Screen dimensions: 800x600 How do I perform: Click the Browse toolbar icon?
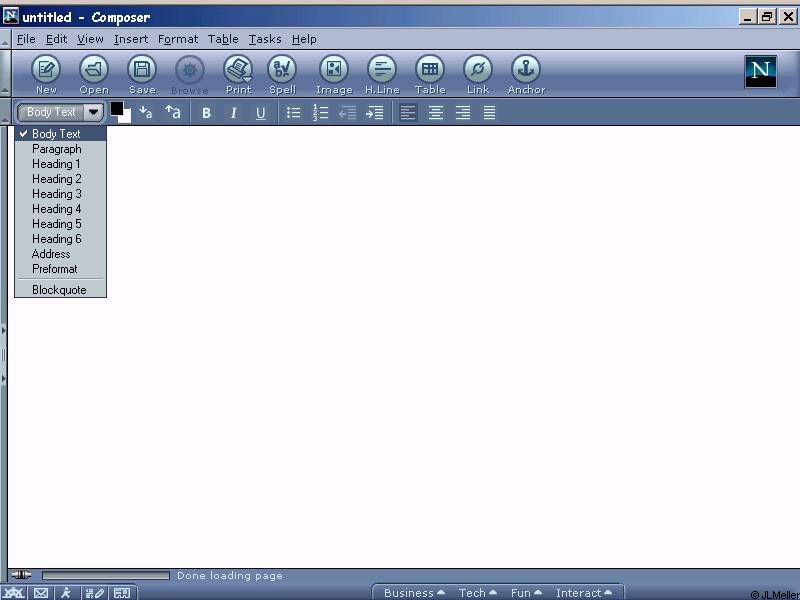190,74
